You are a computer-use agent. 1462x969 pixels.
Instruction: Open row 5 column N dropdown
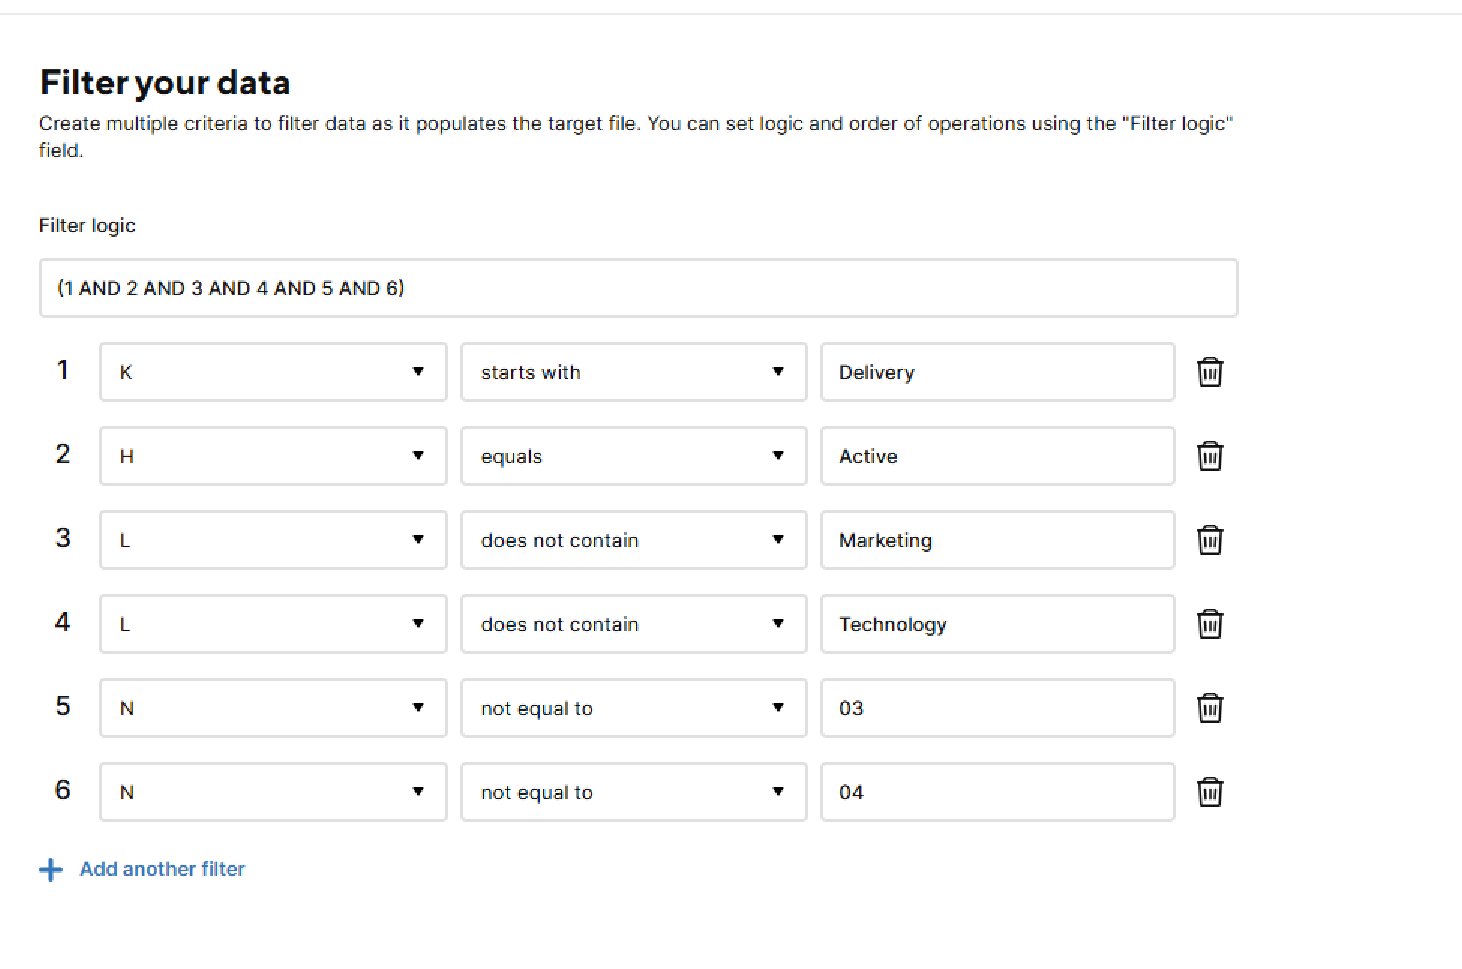click(x=273, y=708)
